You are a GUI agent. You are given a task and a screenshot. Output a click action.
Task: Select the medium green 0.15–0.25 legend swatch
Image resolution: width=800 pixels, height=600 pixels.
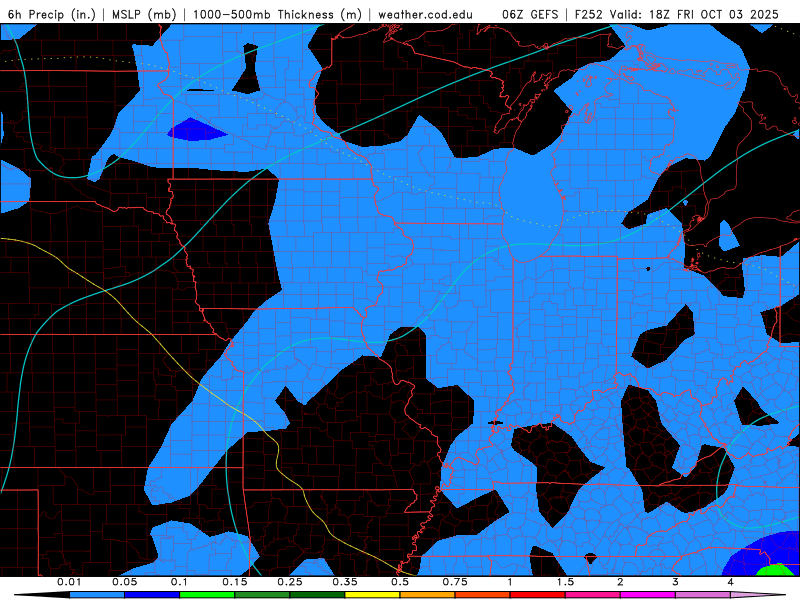[262, 595]
